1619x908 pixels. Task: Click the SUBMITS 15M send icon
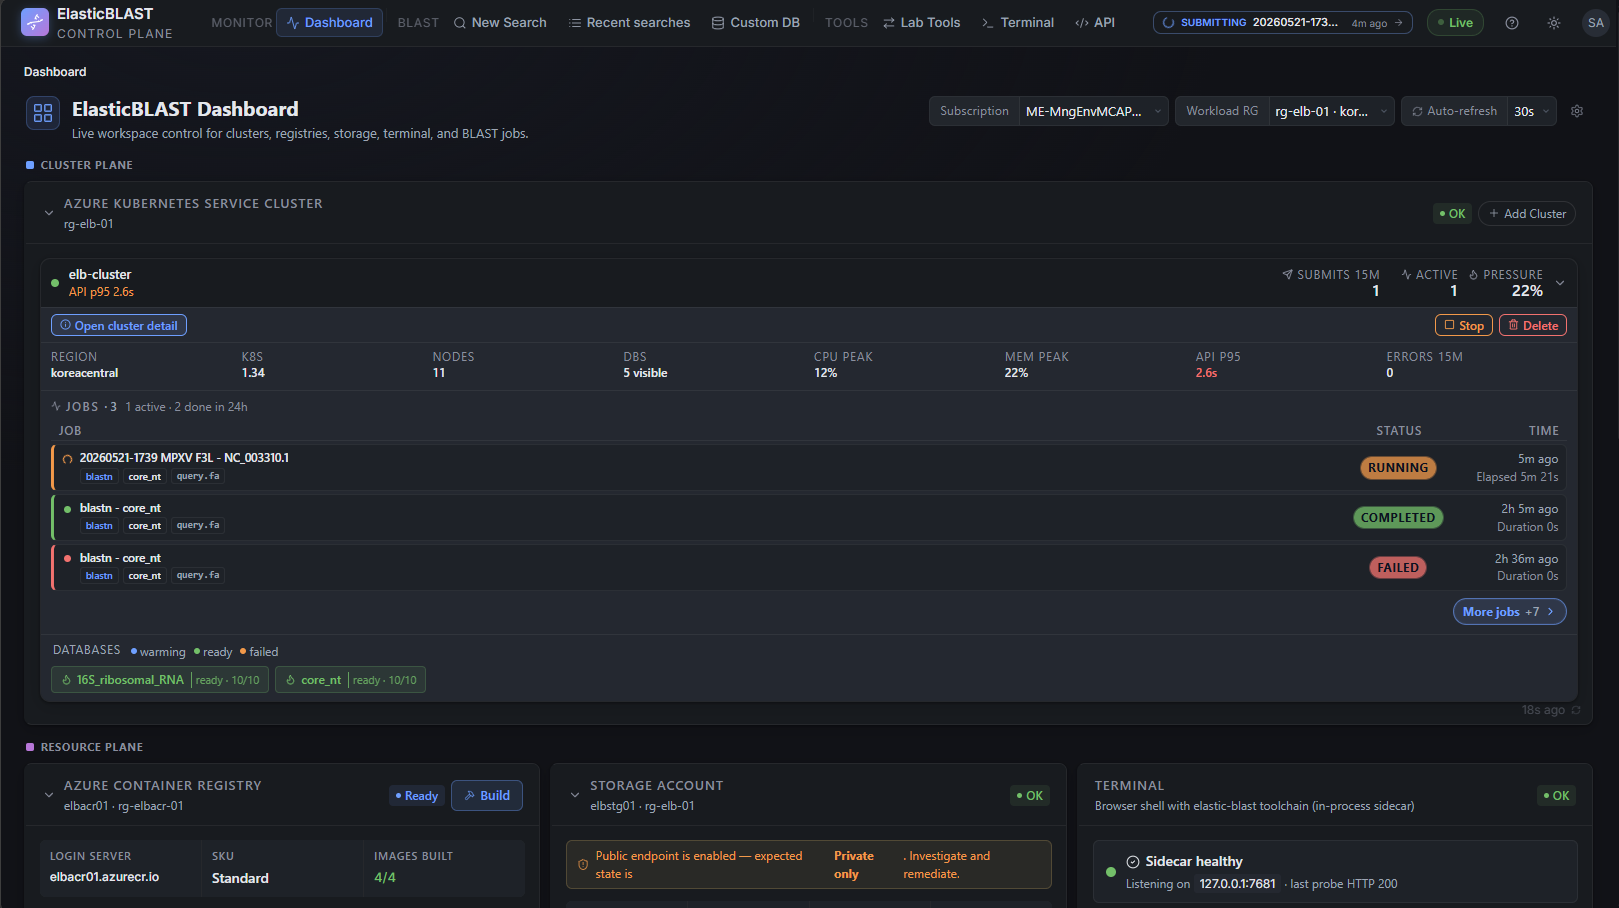pos(1287,274)
